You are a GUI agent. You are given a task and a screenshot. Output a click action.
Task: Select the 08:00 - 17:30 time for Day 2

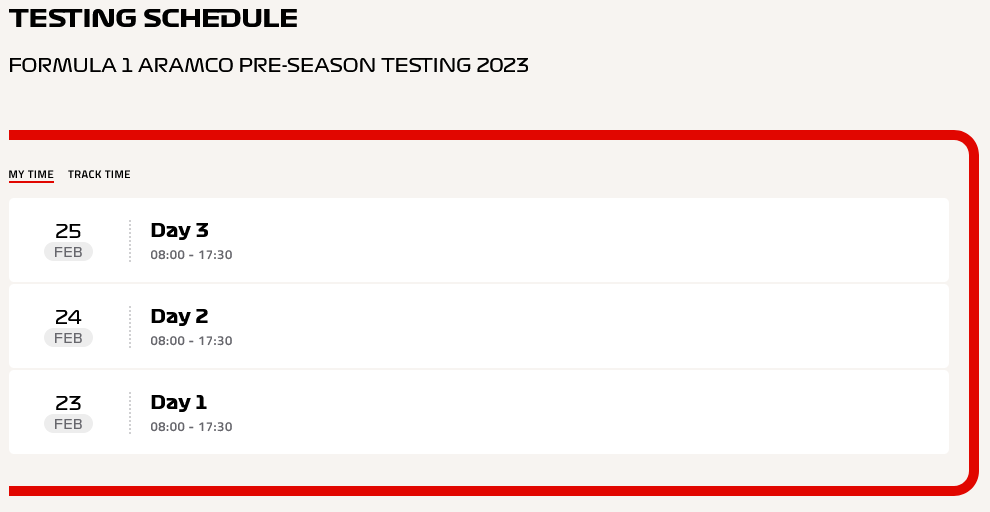[191, 341]
